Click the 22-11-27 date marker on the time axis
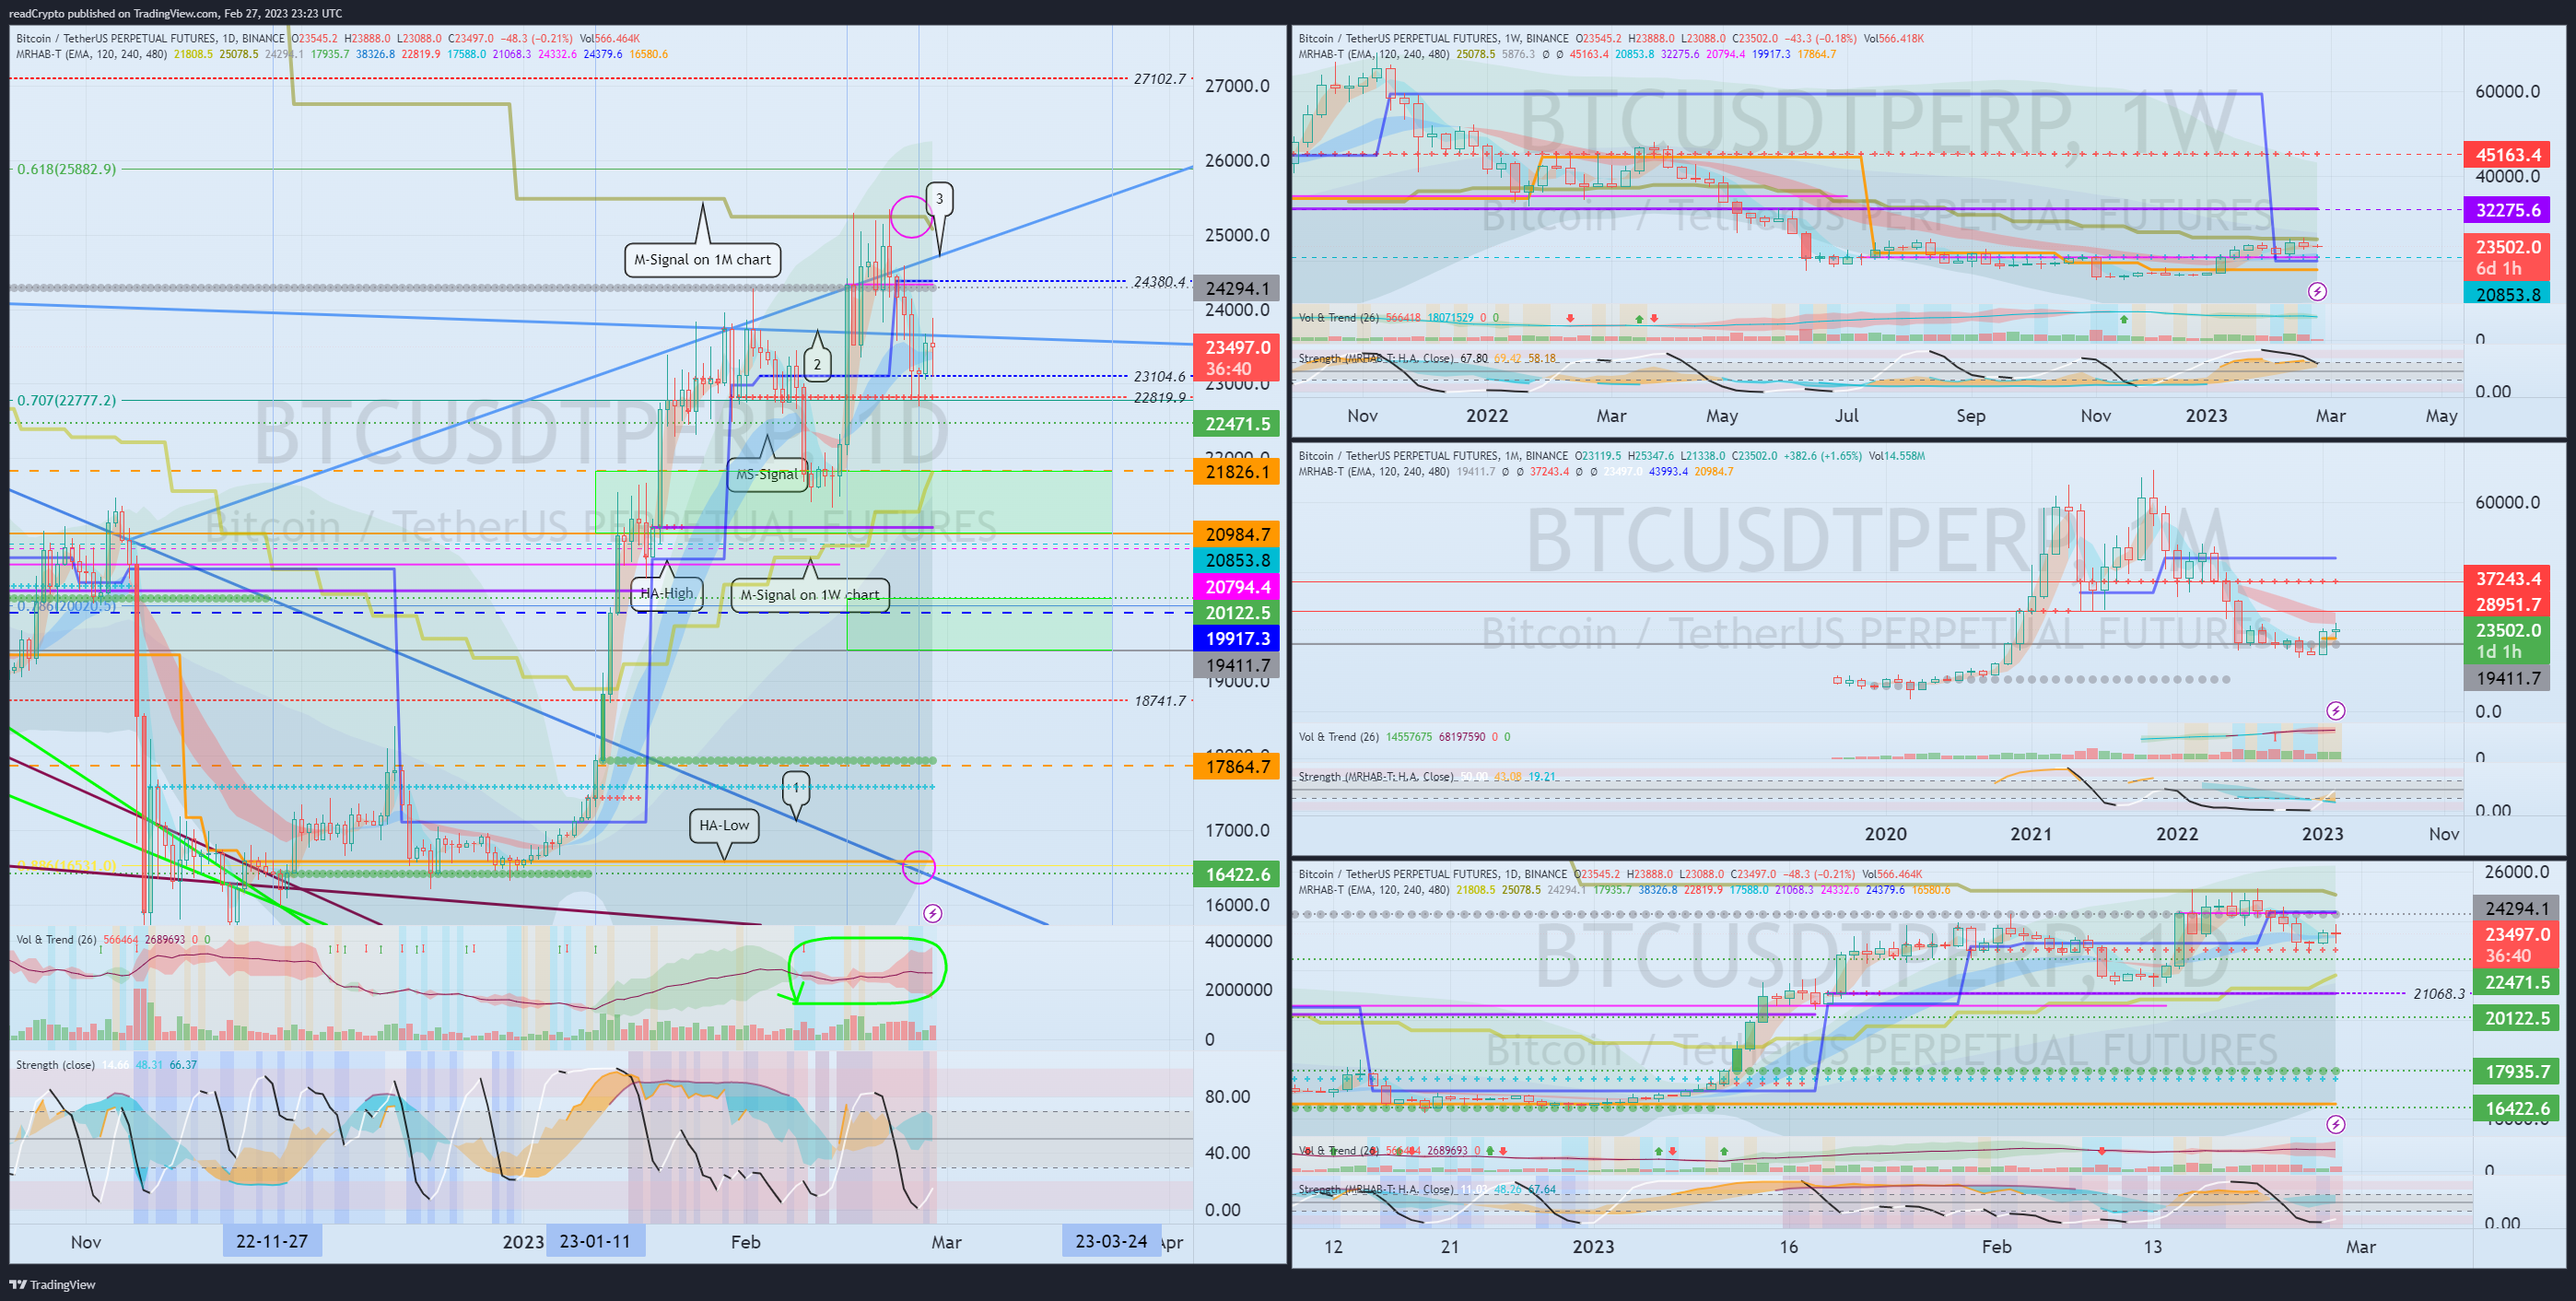Image resolution: width=2576 pixels, height=1301 pixels. click(271, 1241)
